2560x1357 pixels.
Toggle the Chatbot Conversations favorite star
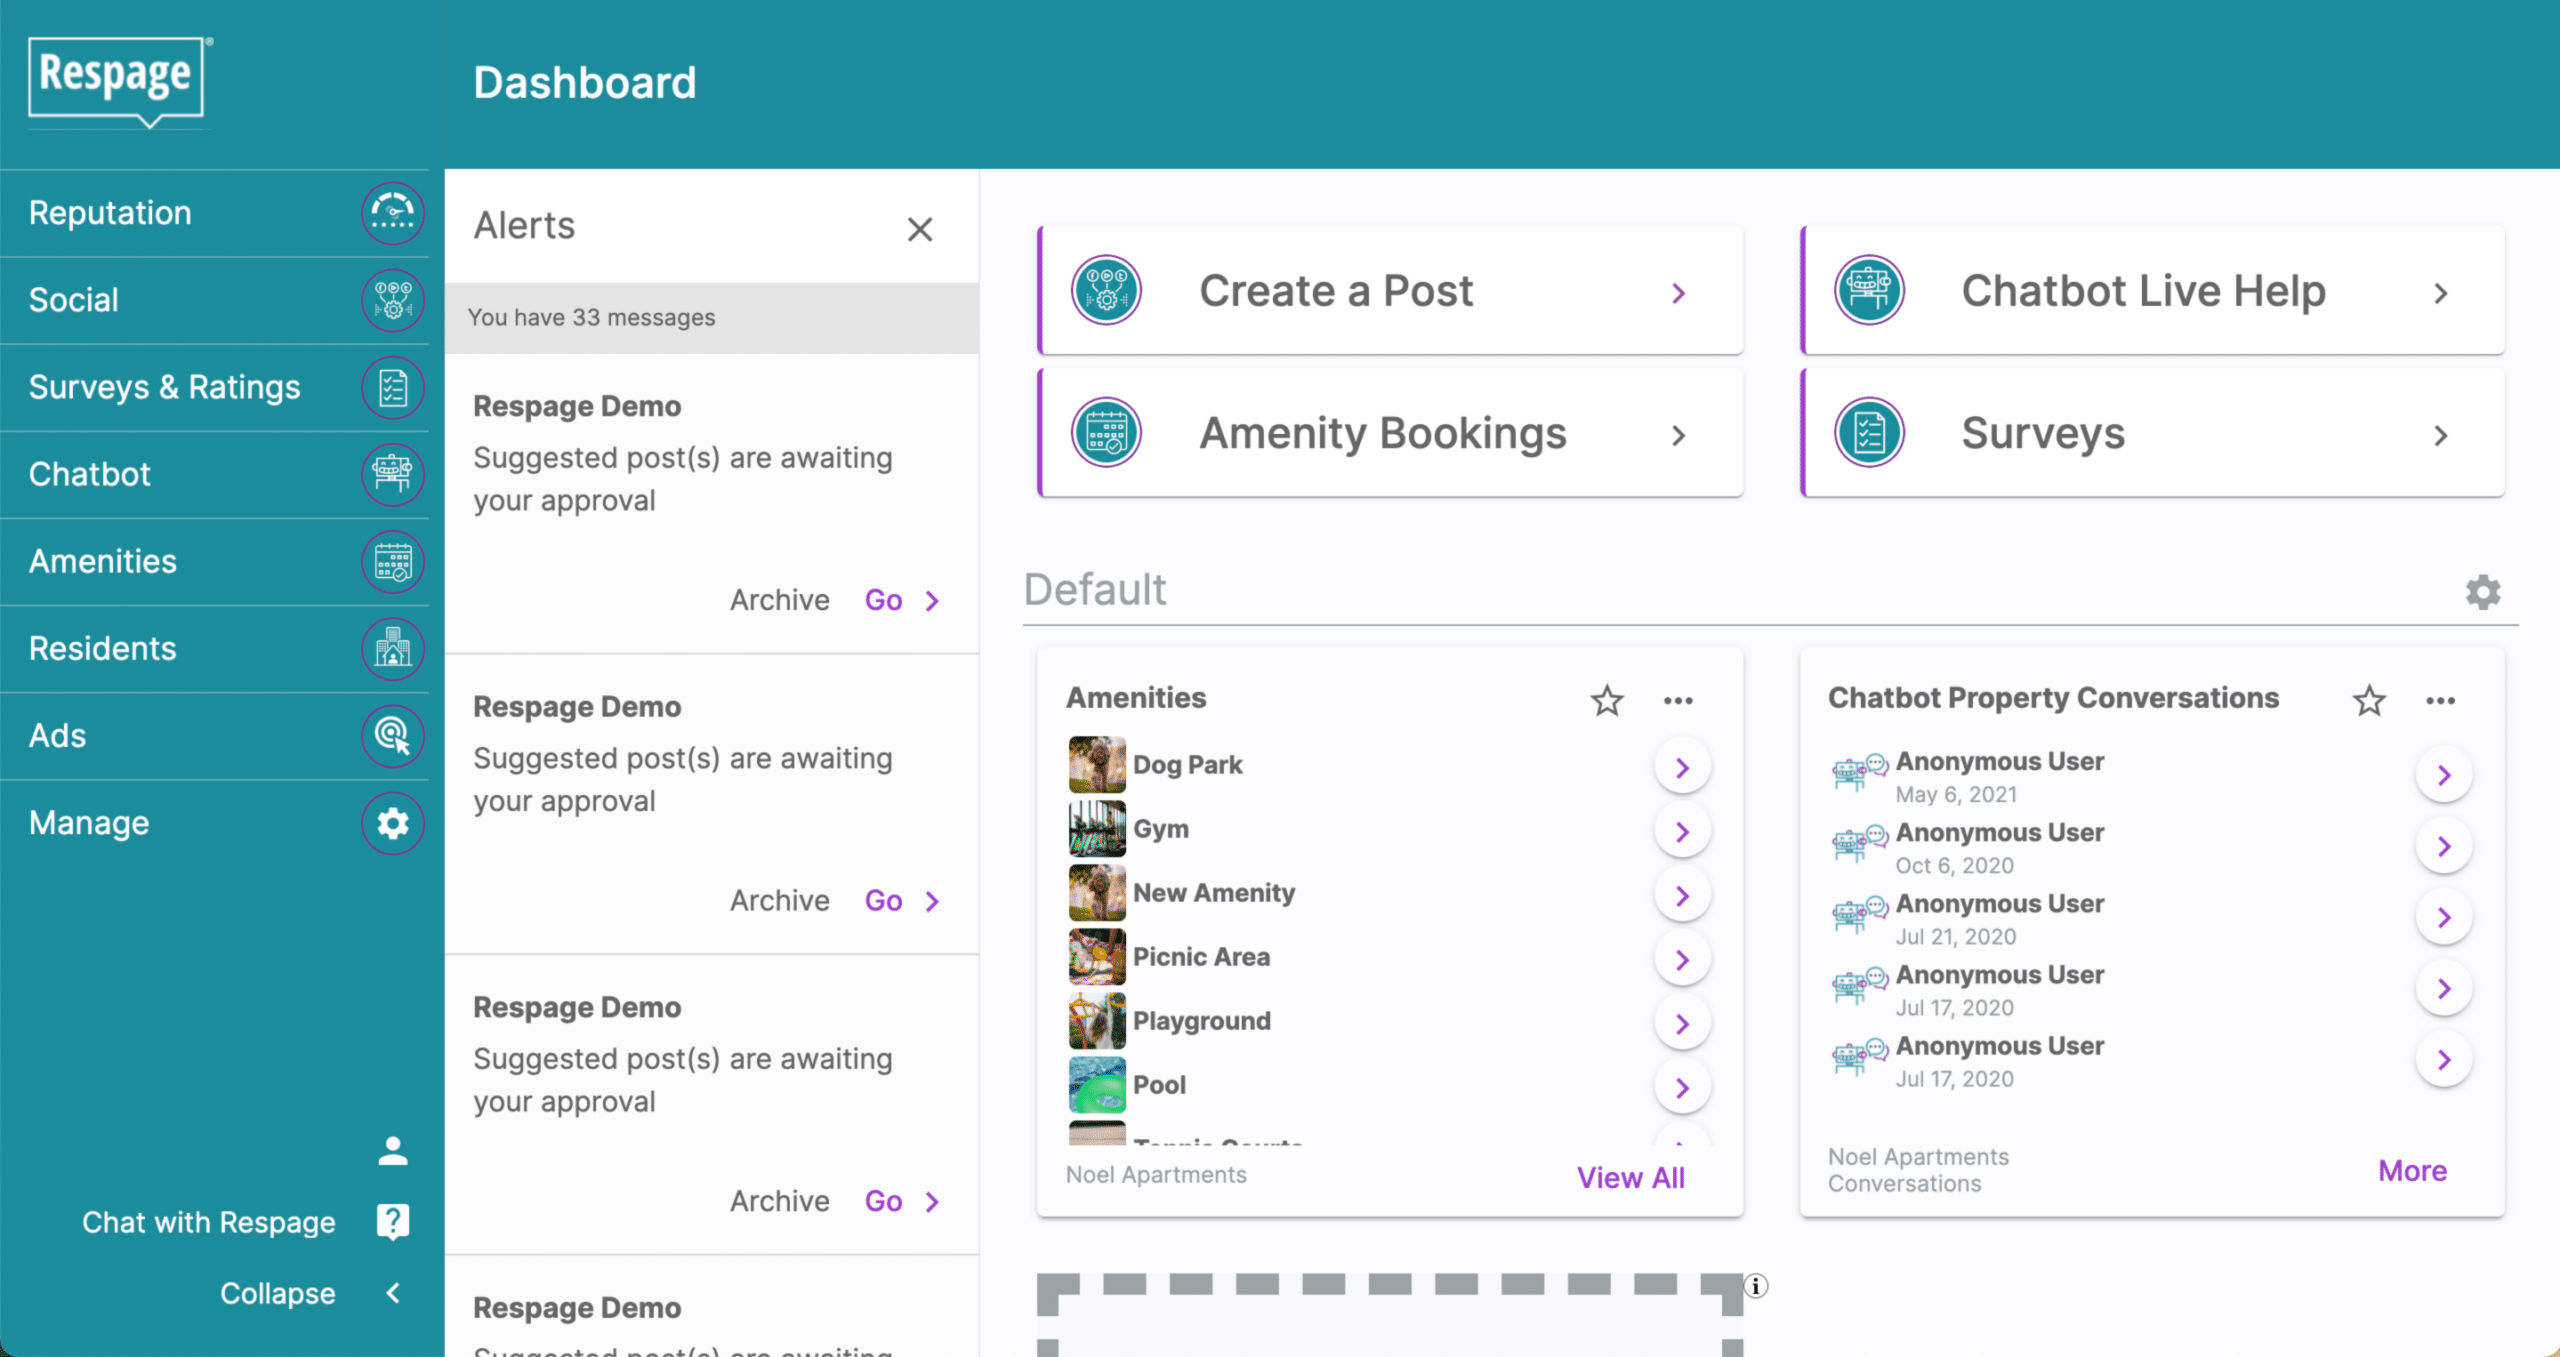(2370, 698)
